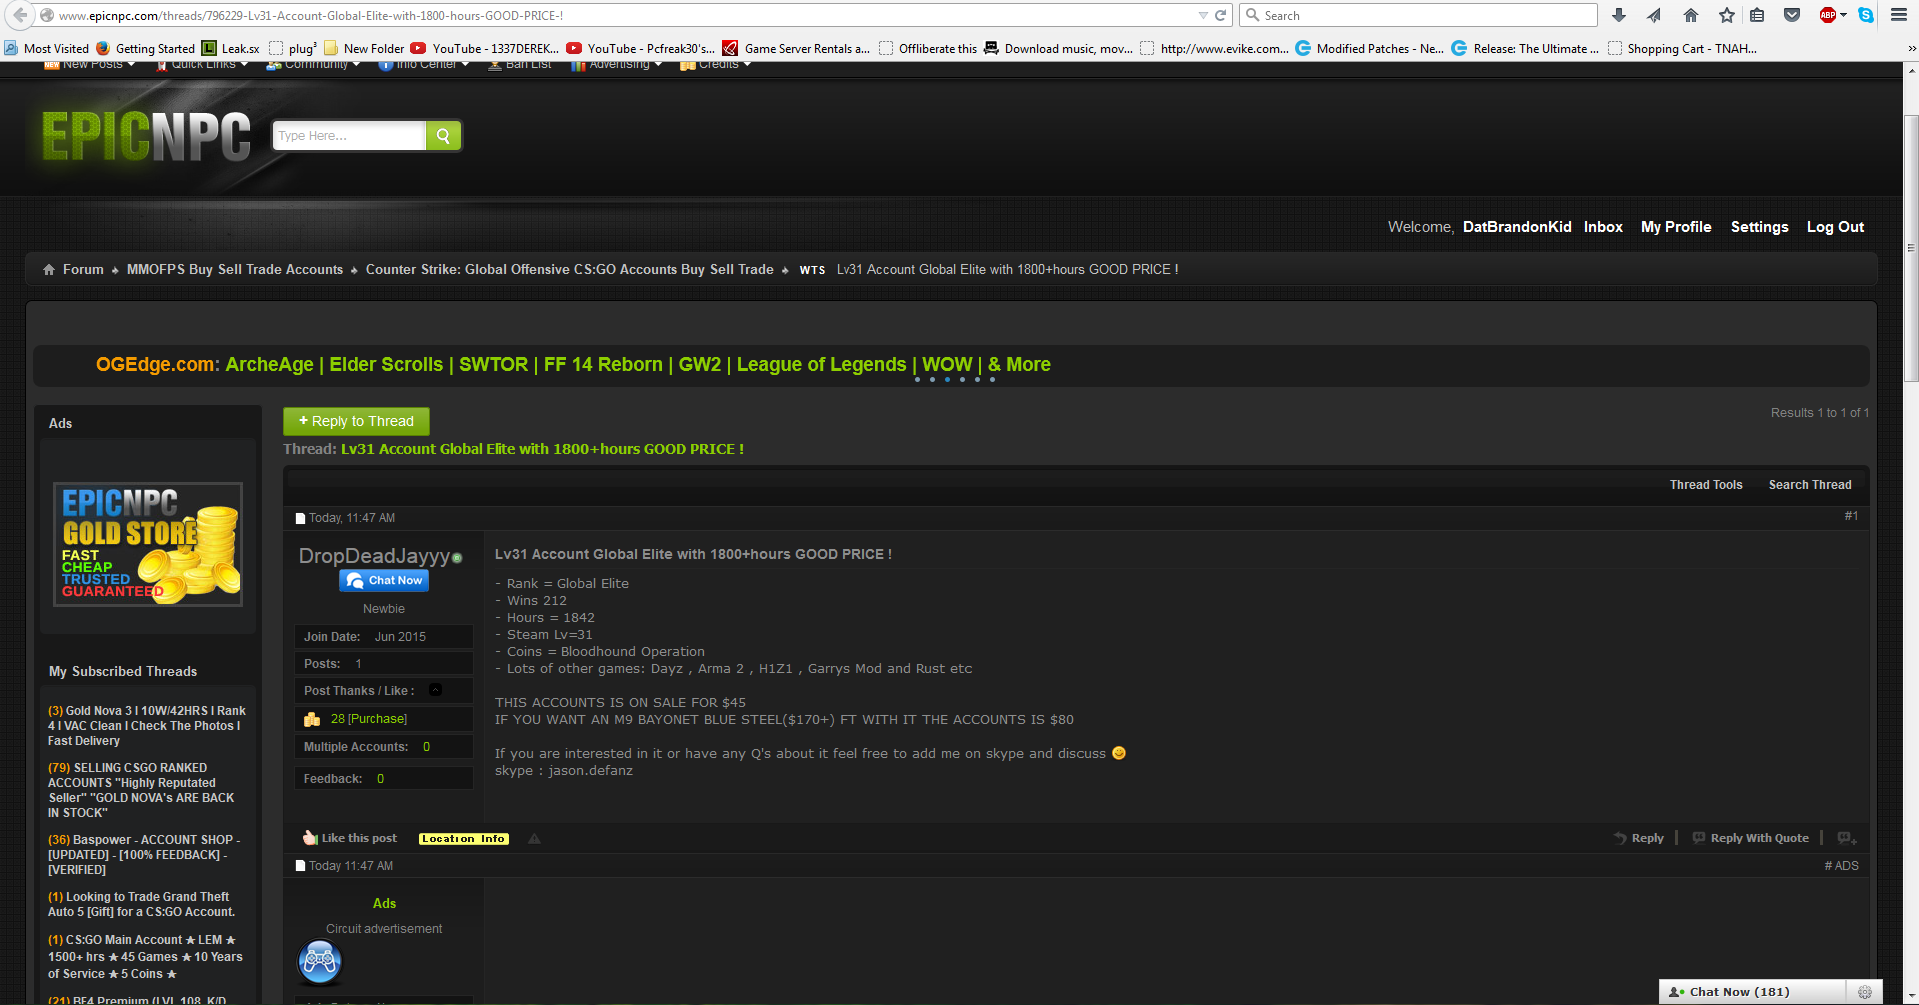This screenshot has width=1919, height=1005.
Task: Click the browser Search box
Action: tap(1420, 15)
